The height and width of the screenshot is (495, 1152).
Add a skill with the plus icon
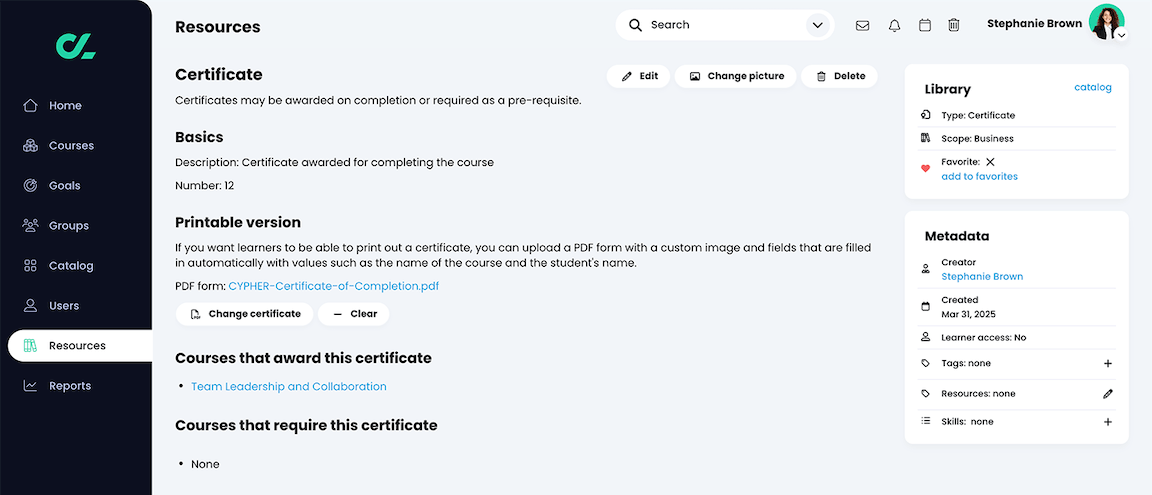click(x=1108, y=422)
